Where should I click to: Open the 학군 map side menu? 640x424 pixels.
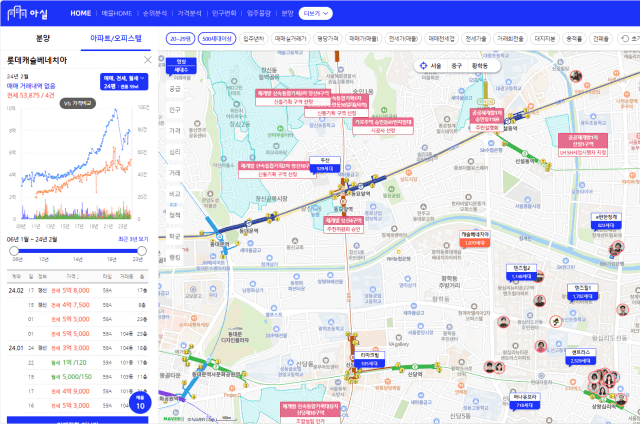coord(175,236)
